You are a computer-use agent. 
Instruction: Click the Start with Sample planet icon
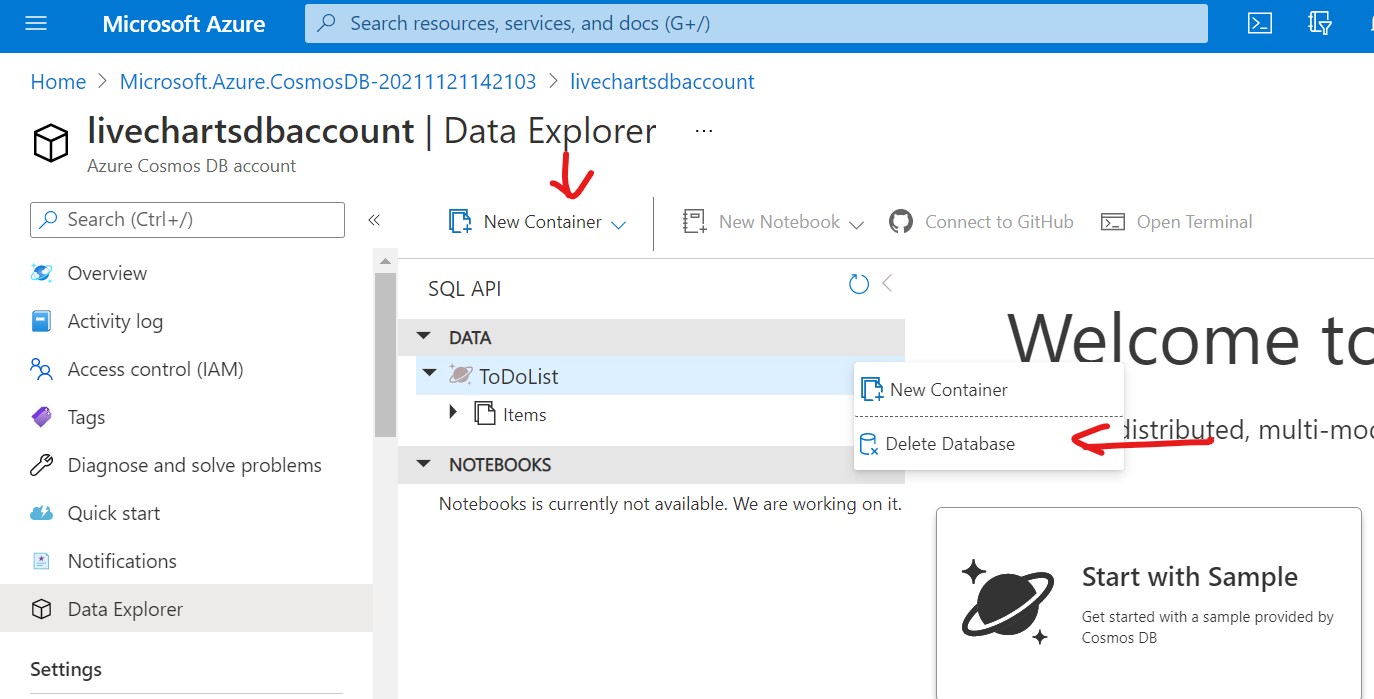coord(1007,600)
